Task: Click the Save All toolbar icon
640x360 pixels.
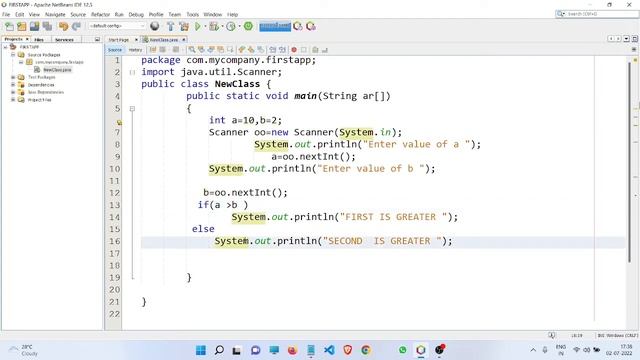Action: point(47,27)
